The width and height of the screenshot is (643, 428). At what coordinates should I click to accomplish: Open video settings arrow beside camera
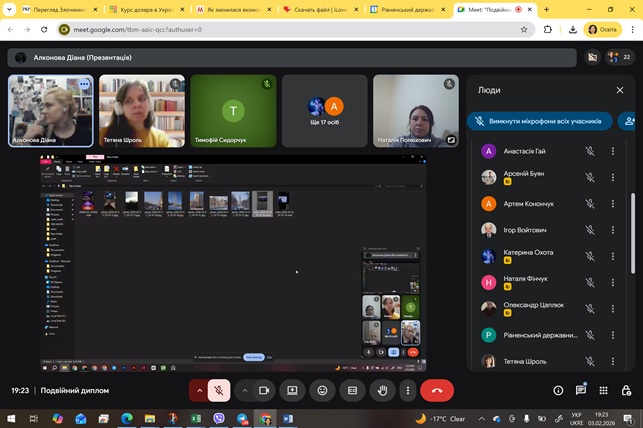[244, 390]
